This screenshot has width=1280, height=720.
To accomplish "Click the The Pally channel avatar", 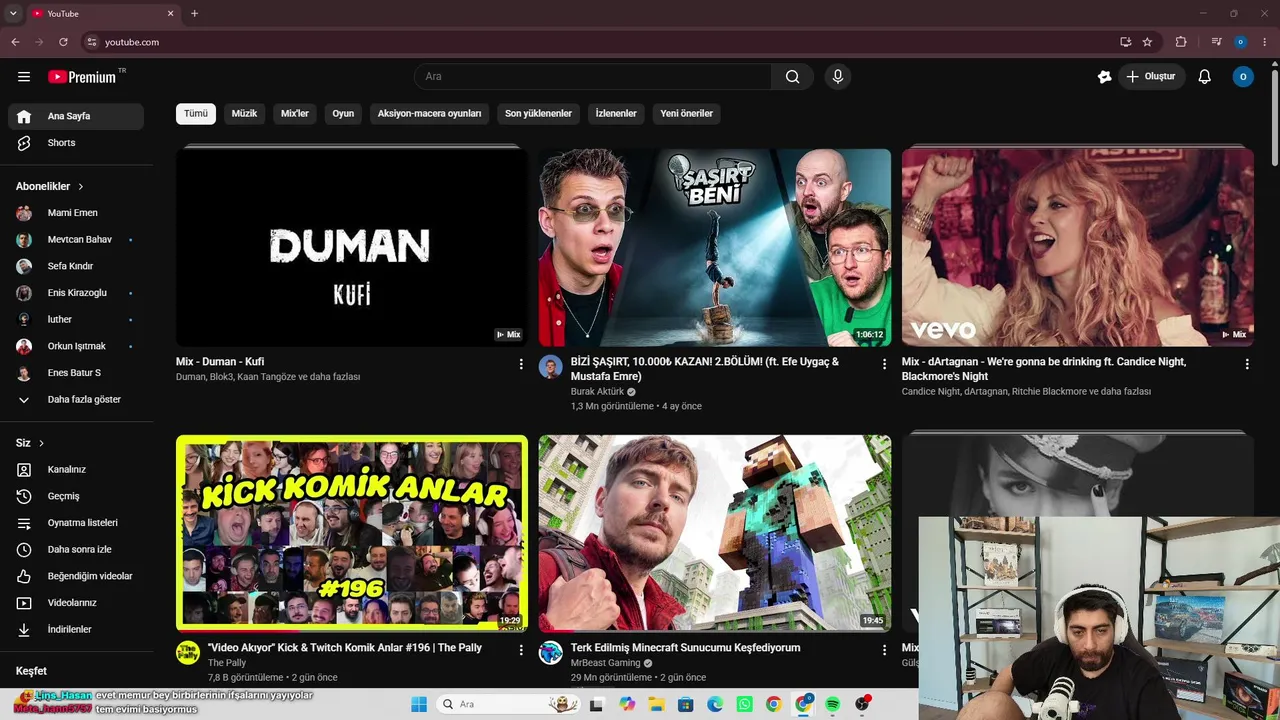I will click(188, 653).
